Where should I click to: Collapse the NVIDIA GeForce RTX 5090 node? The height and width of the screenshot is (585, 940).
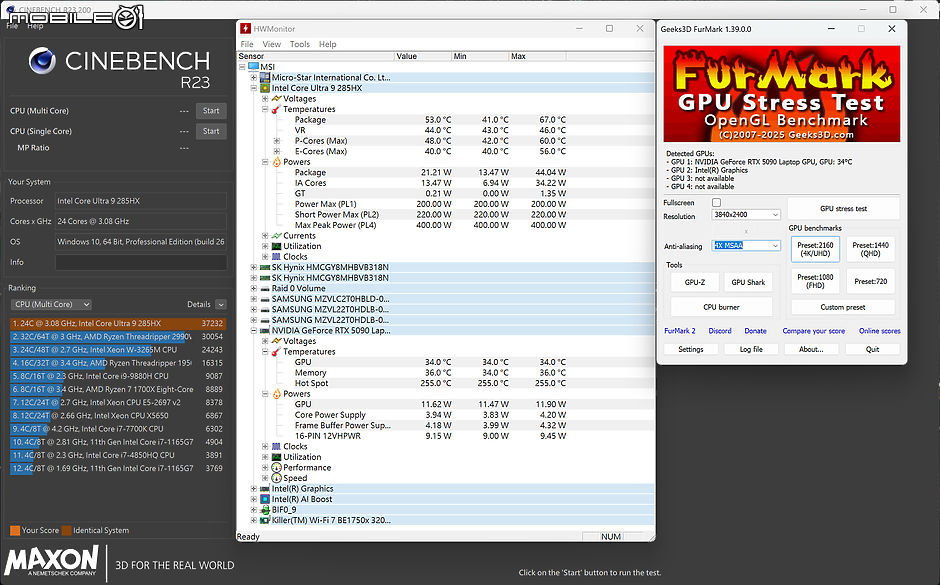[254, 330]
